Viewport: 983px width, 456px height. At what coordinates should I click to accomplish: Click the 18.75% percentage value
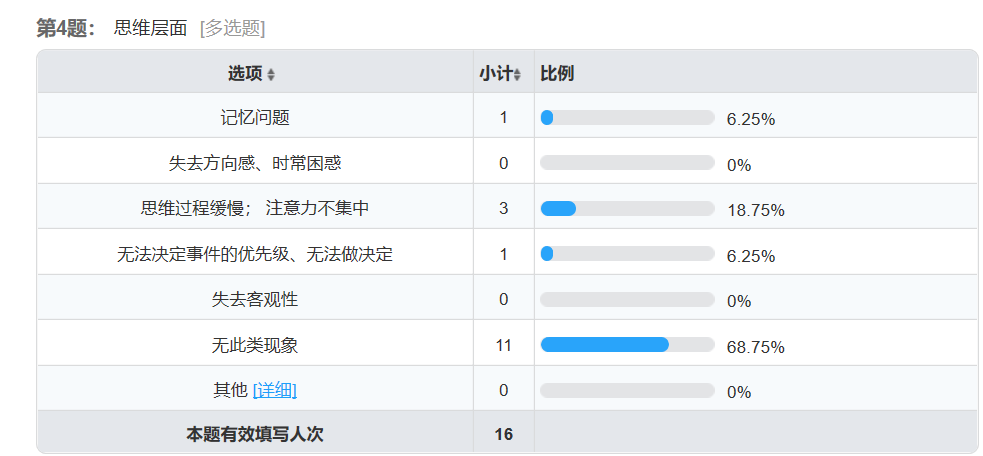756,210
